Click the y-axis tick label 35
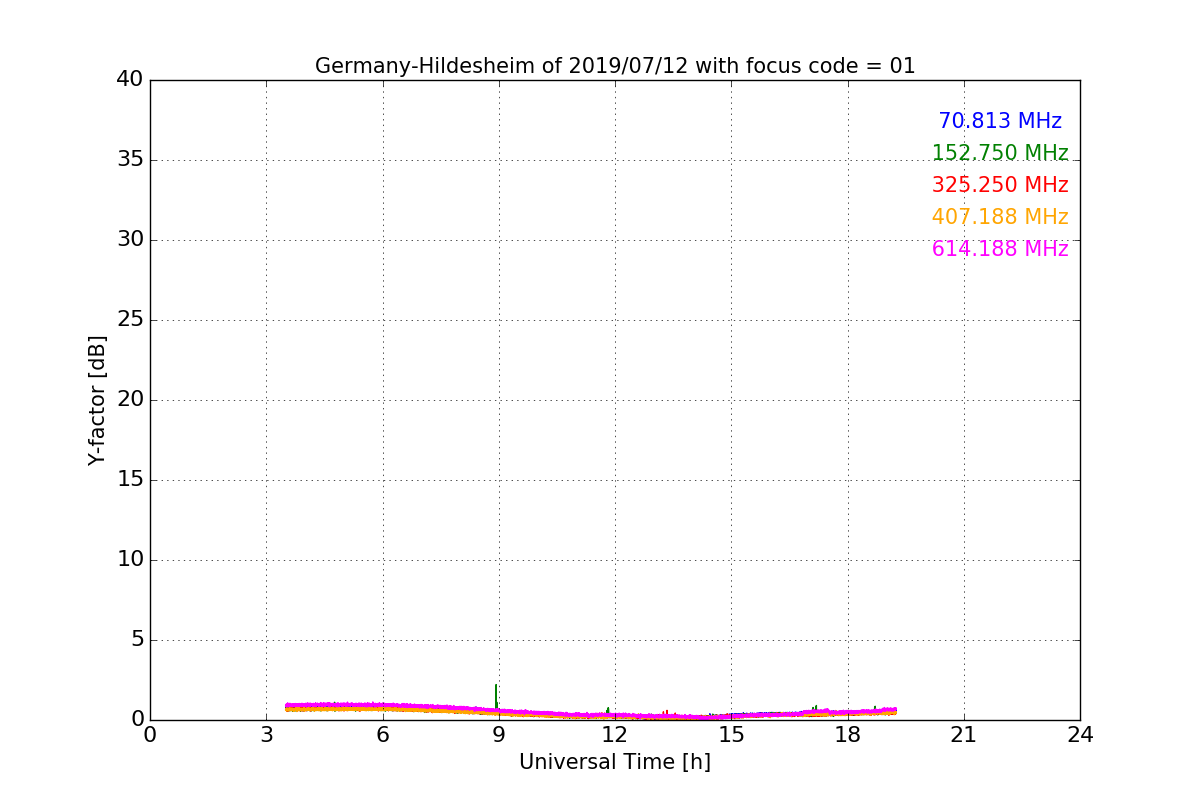This screenshot has width=1200, height=800. pyautogui.click(x=130, y=160)
